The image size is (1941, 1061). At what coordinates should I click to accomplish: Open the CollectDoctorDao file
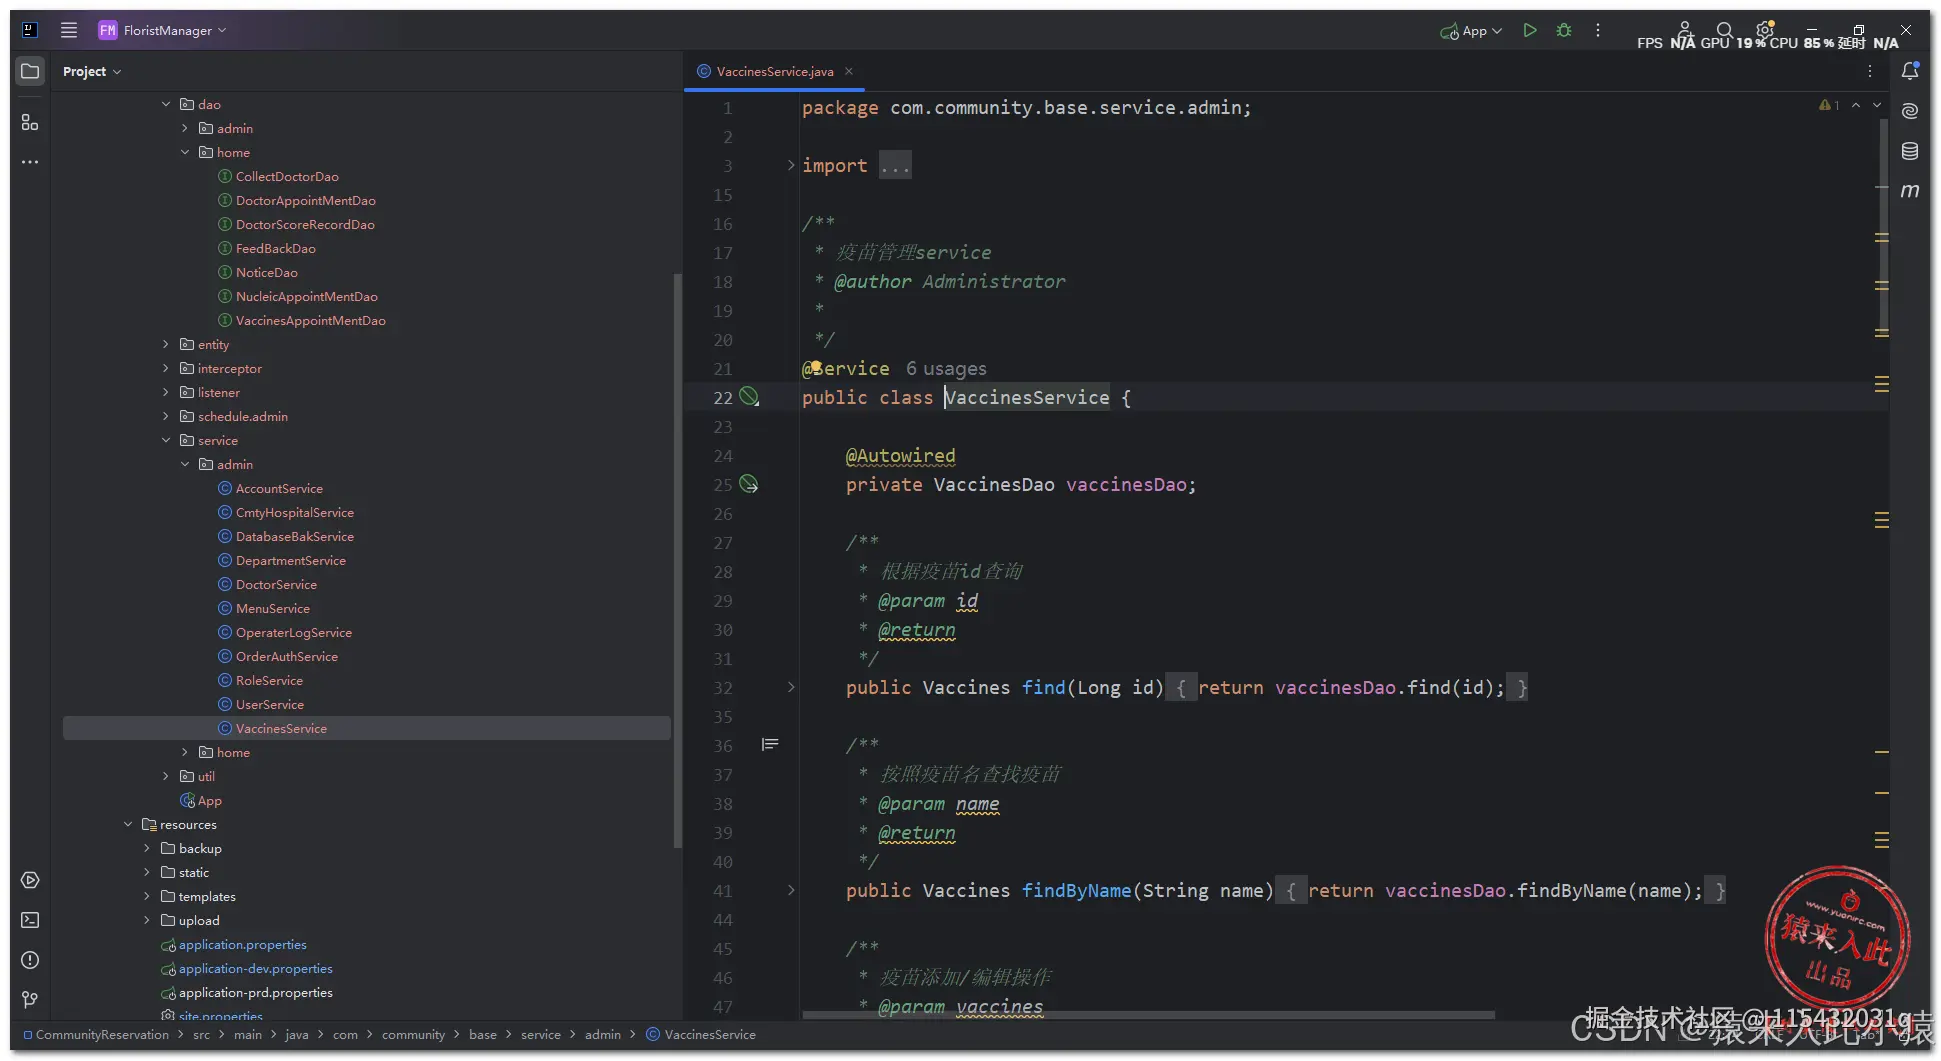coord(287,176)
